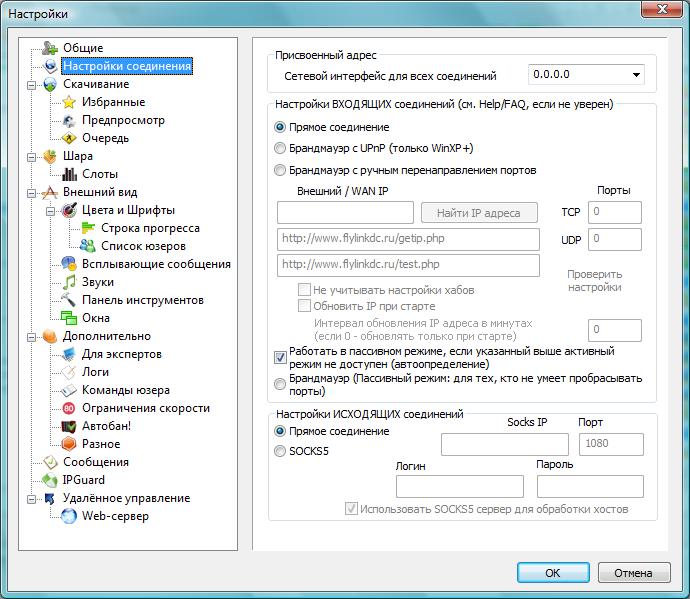
Task: Select Брандмауэр с UPnP radio option
Action: pos(280,149)
